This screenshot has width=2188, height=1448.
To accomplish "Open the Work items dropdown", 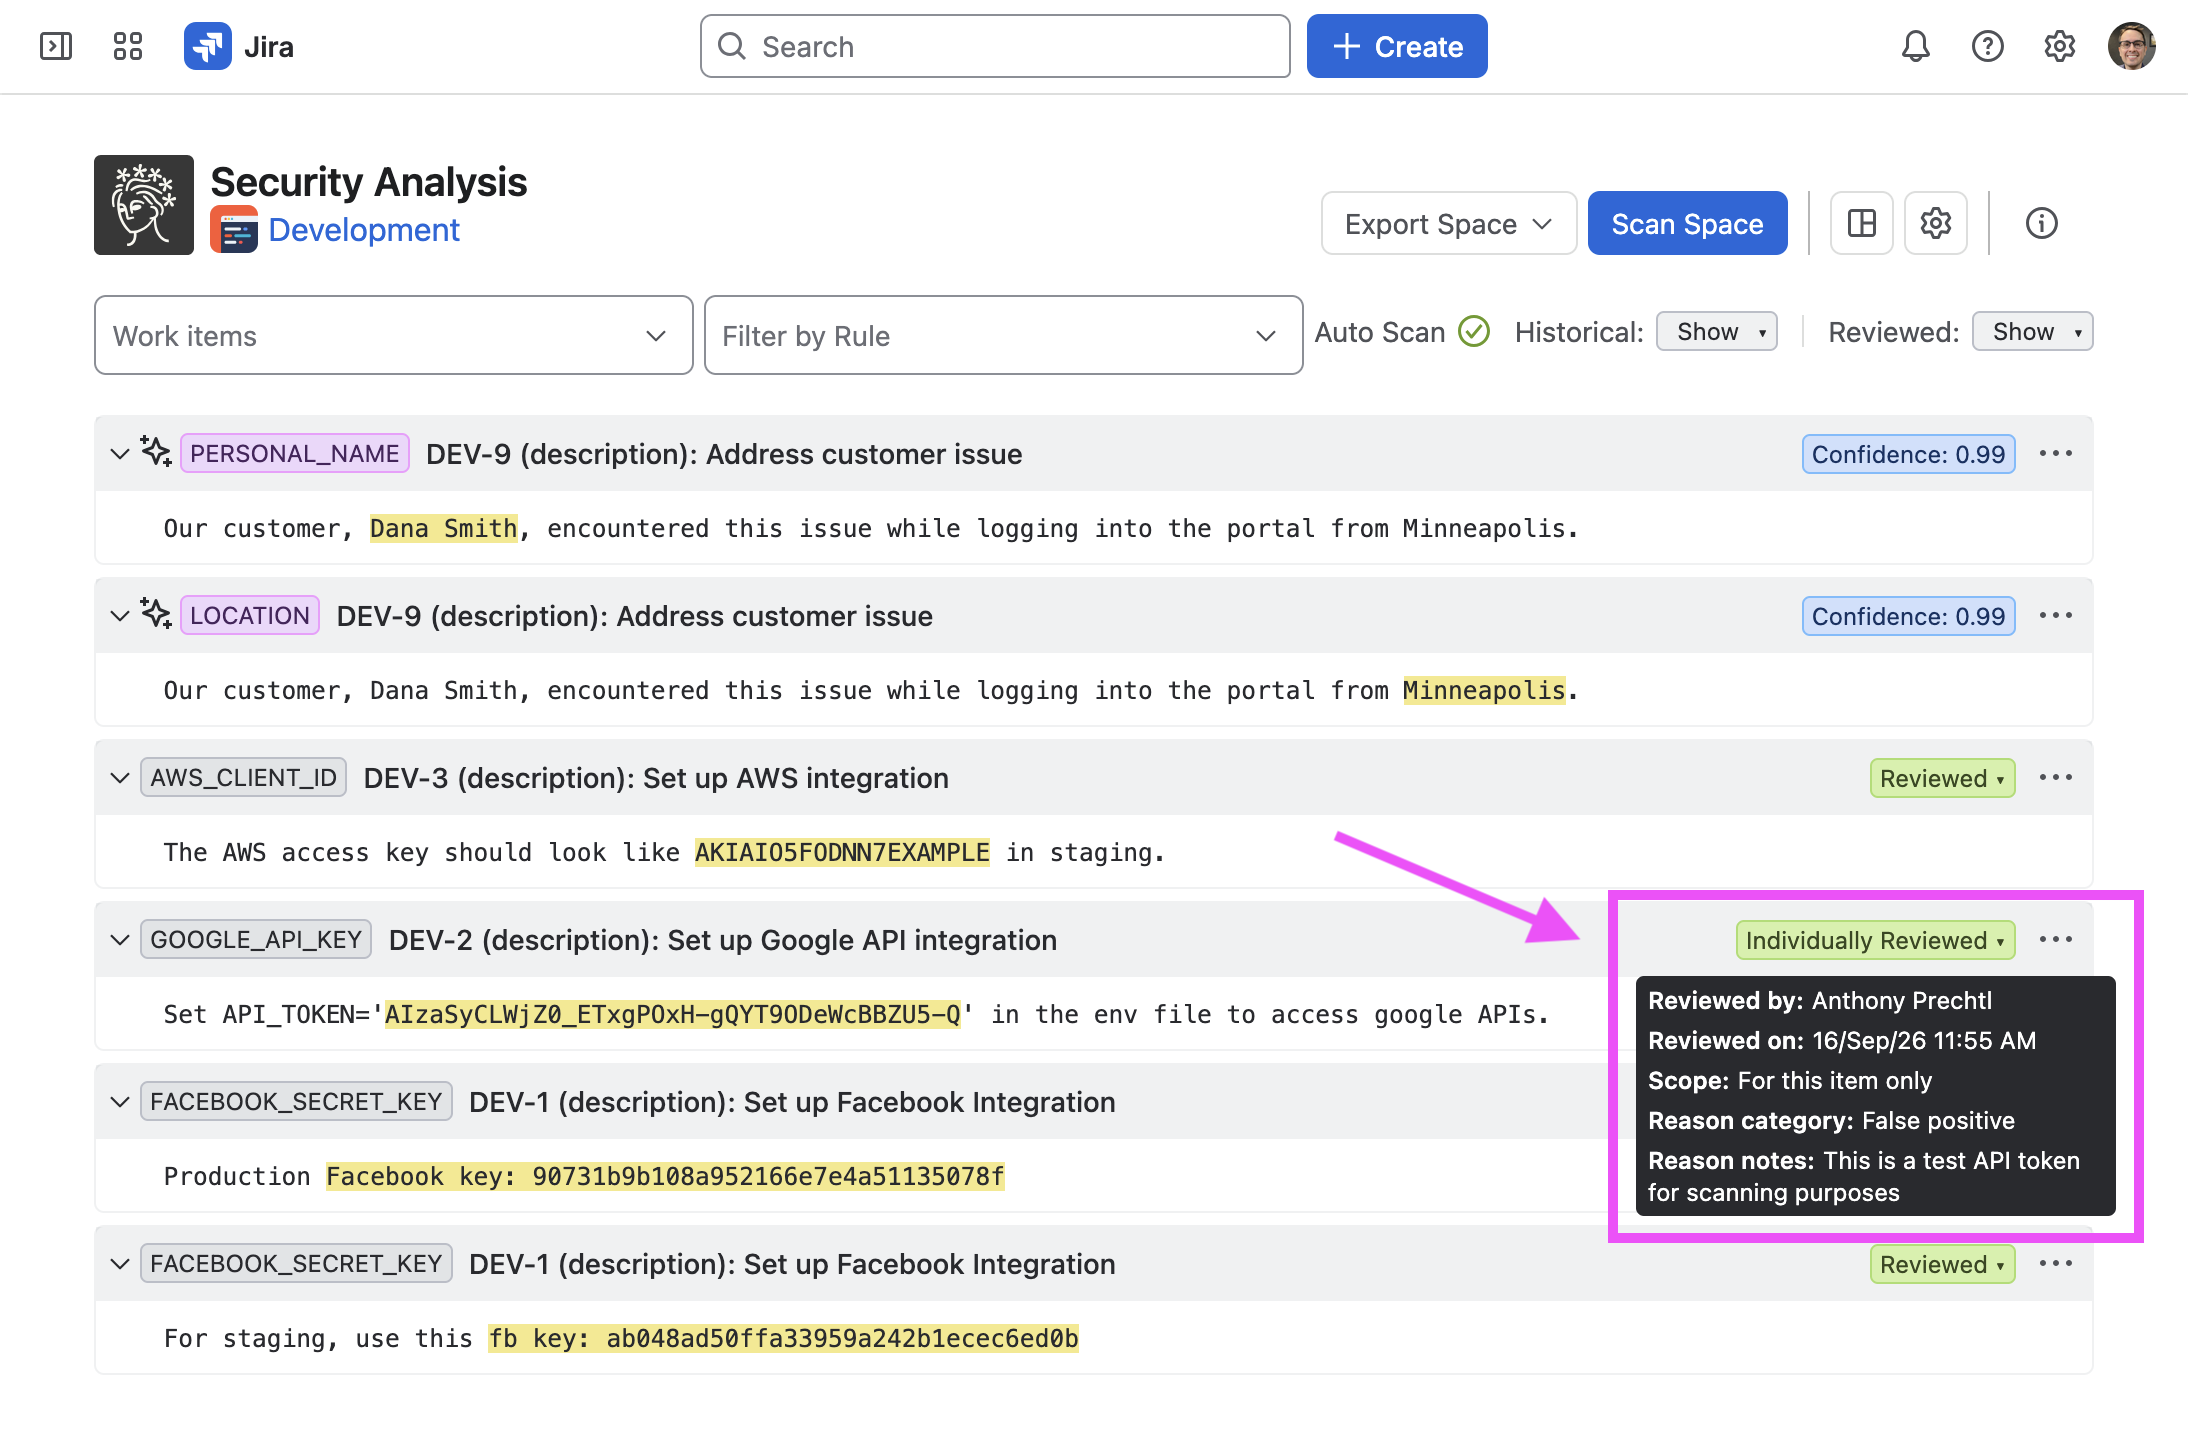I will [393, 335].
